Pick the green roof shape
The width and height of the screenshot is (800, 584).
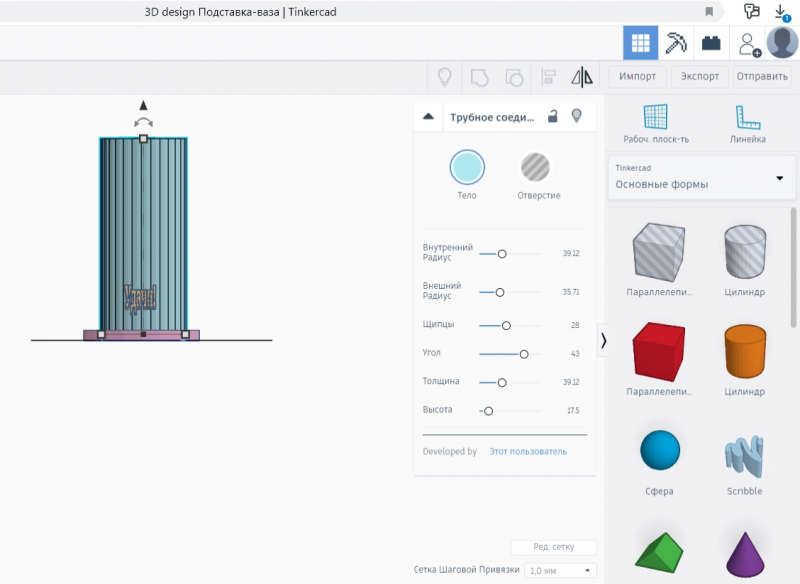[659, 553]
